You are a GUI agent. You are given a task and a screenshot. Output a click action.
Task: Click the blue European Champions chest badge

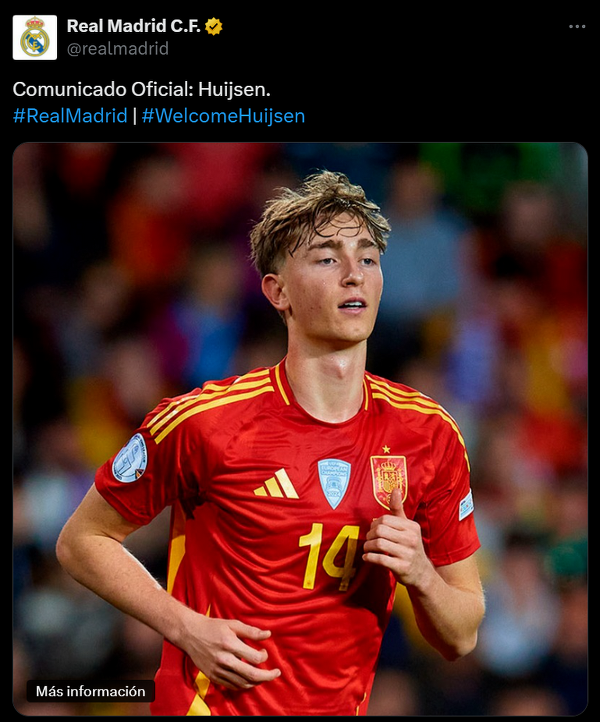pyautogui.click(x=334, y=483)
